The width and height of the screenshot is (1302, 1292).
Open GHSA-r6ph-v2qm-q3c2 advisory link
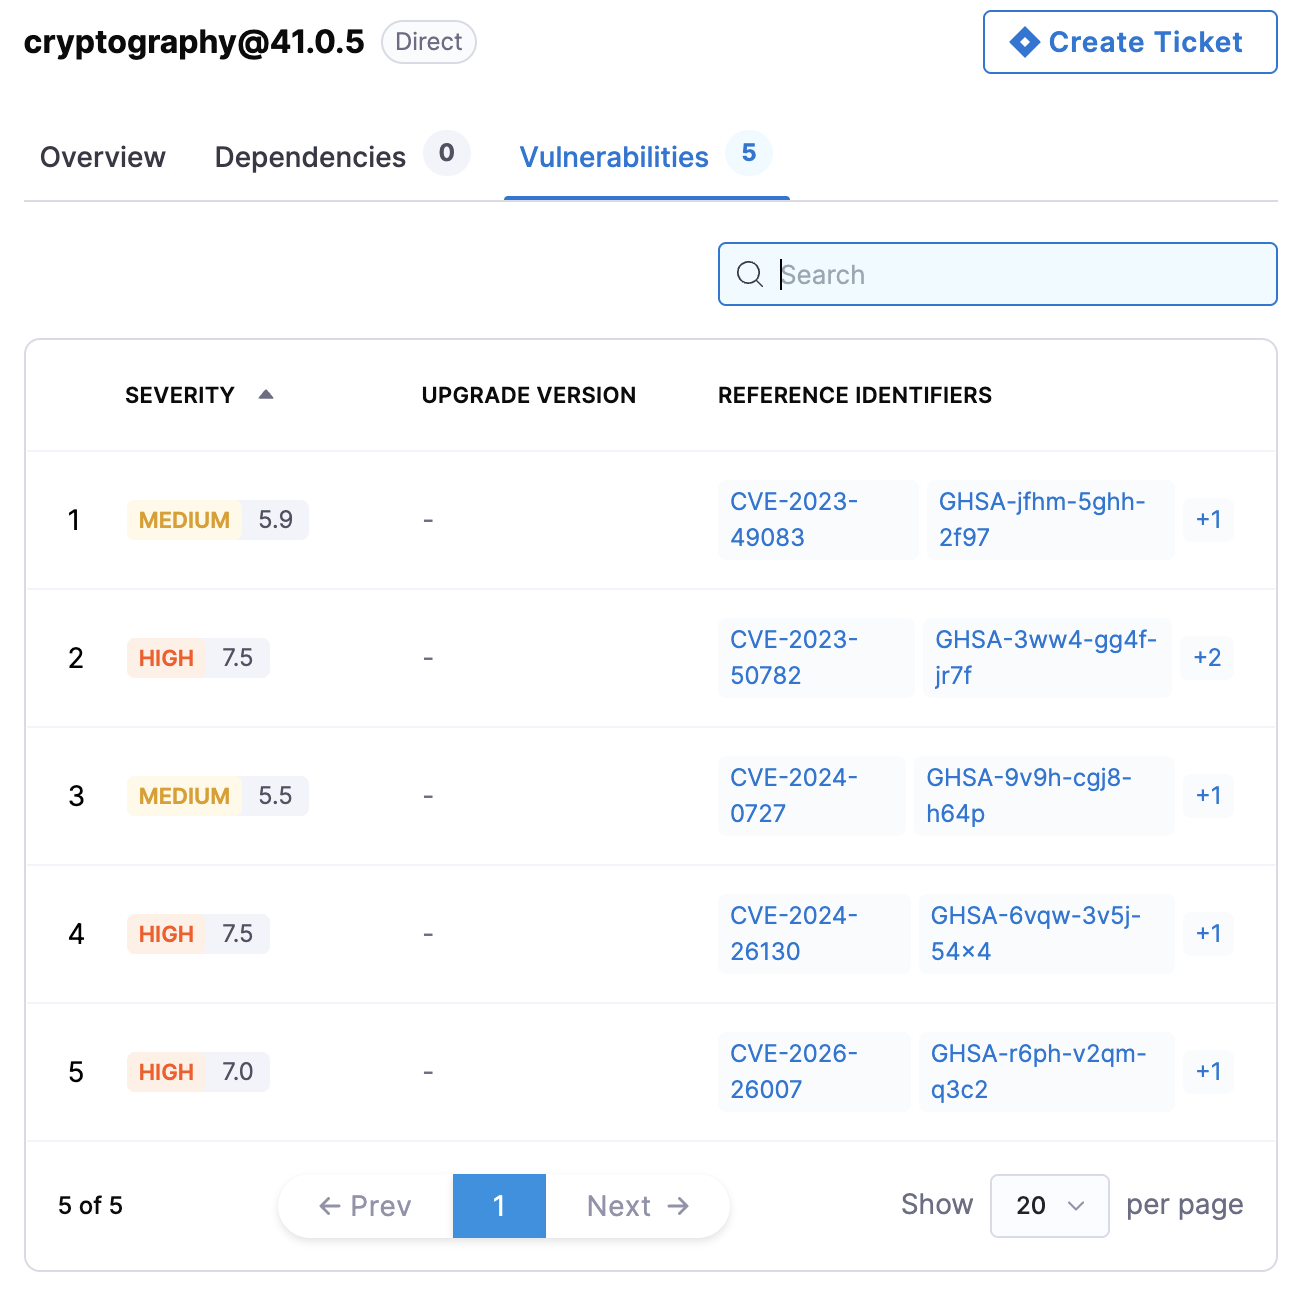(x=1038, y=1071)
